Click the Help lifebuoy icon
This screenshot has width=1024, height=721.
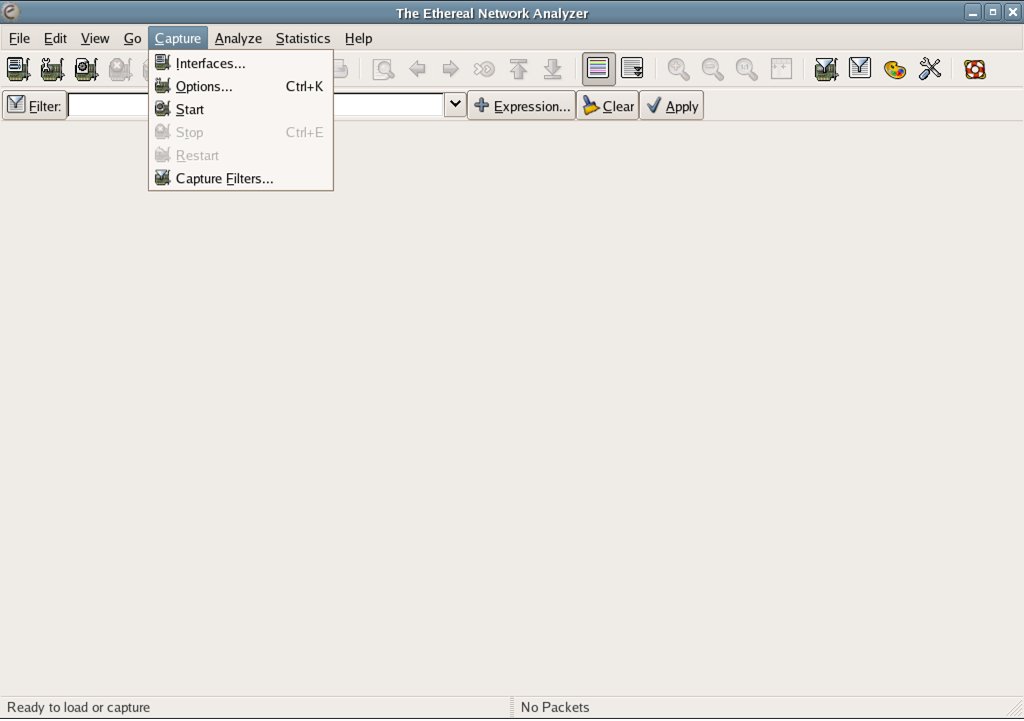(975, 69)
